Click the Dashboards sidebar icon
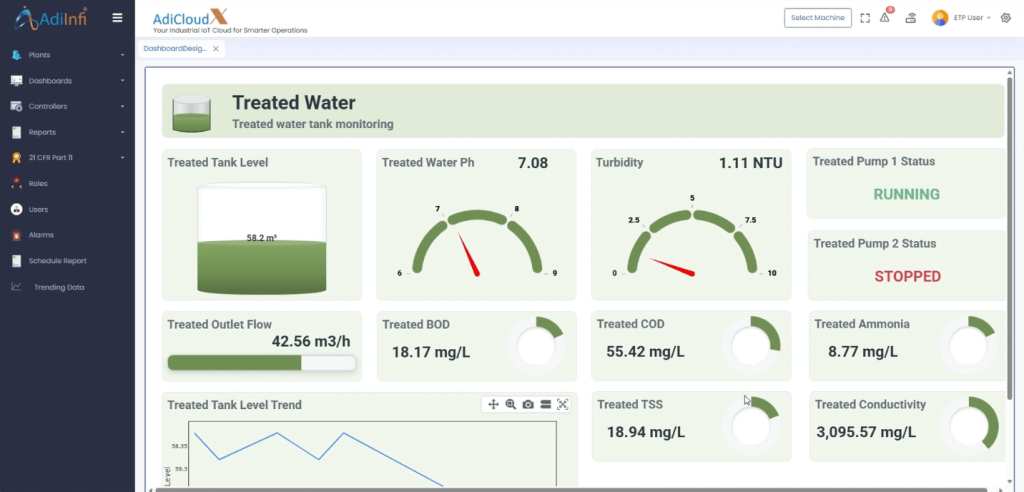The height and width of the screenshot is (492, 1024). [x=16, y=81]
